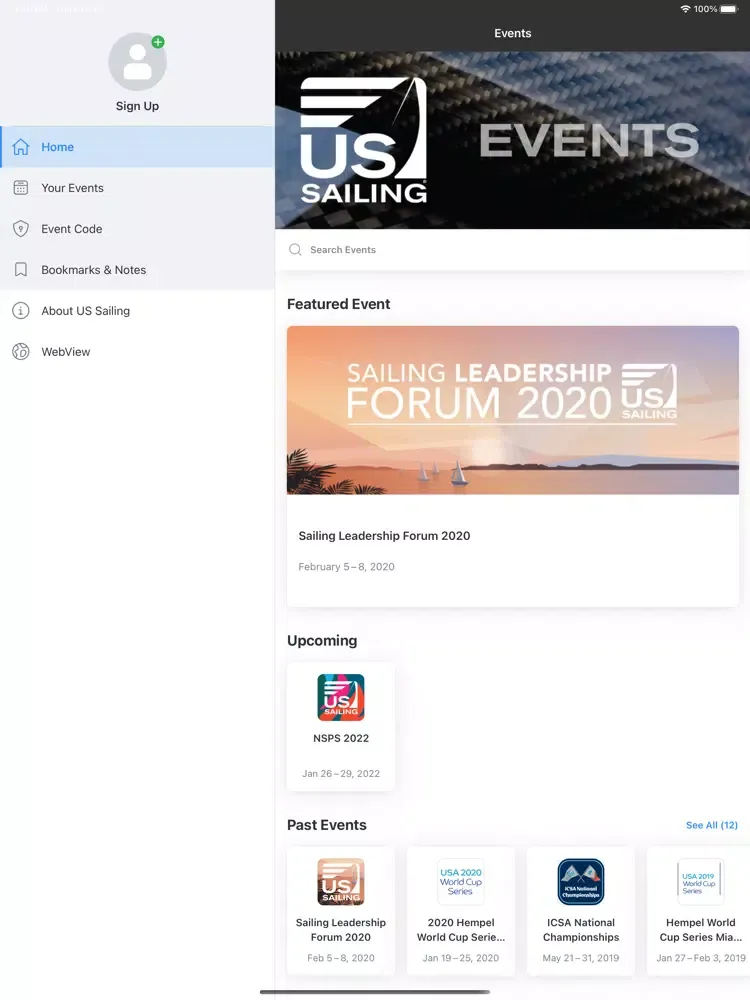Screen dimensions: 750x1000
Task: Click the Your Events calendar icon
Action: [x=21, y=188]
